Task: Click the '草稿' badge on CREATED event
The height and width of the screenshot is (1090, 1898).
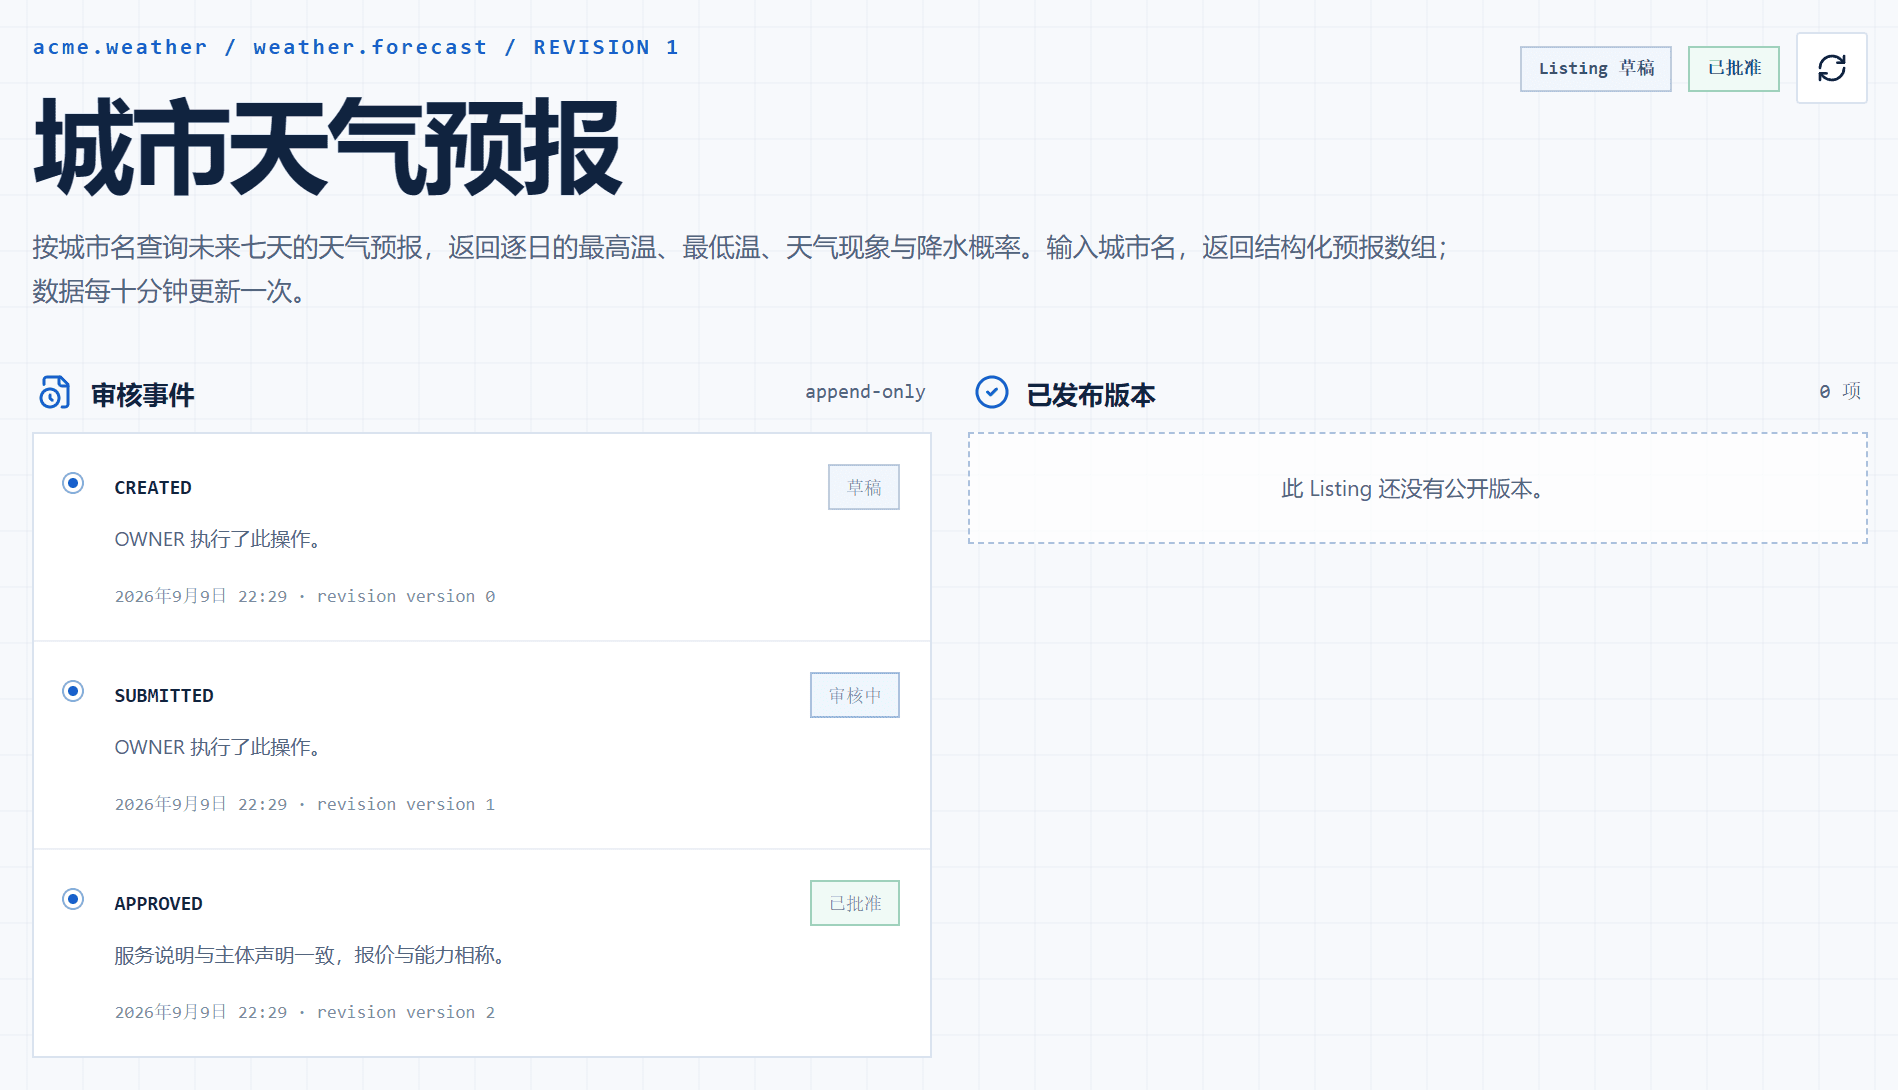Action: [x=863, y=487]
